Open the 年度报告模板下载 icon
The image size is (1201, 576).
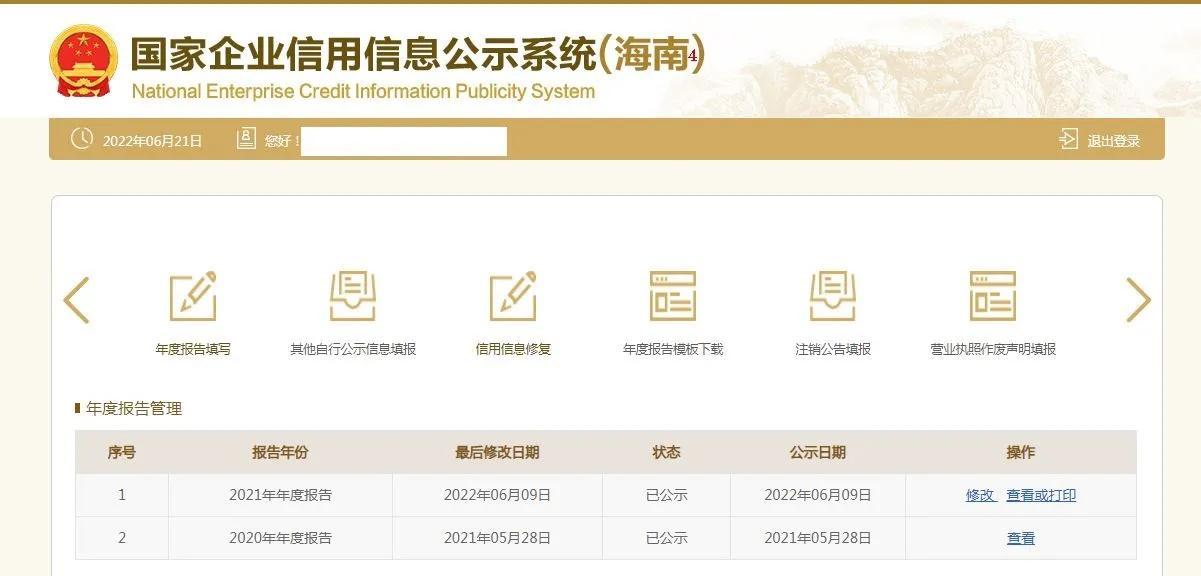(x=673, y=296)
